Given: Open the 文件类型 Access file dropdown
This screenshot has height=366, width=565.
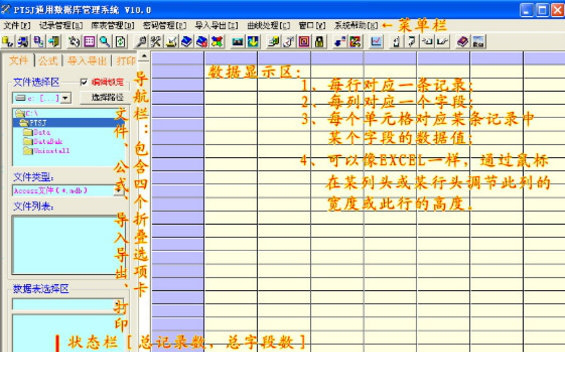Looking at the screenshot, I should pos(119,191).
